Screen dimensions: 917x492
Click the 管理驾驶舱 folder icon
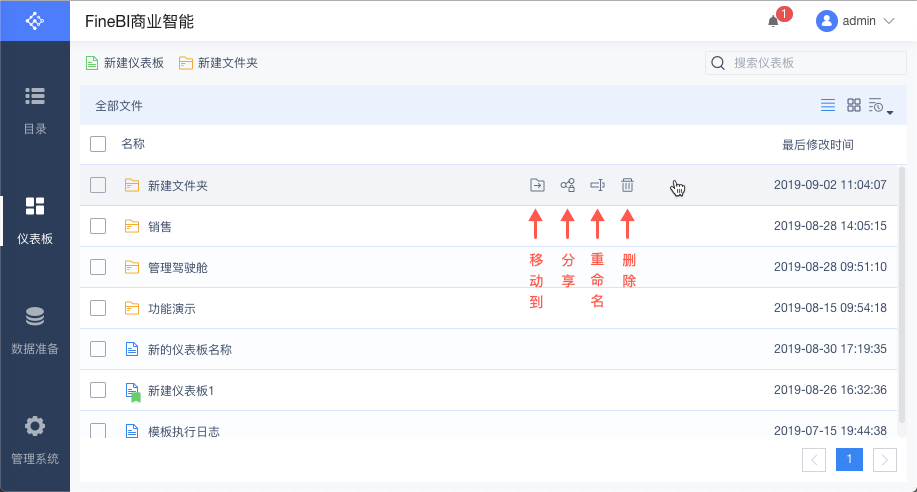pyautogui.click(x=132, y=267)
